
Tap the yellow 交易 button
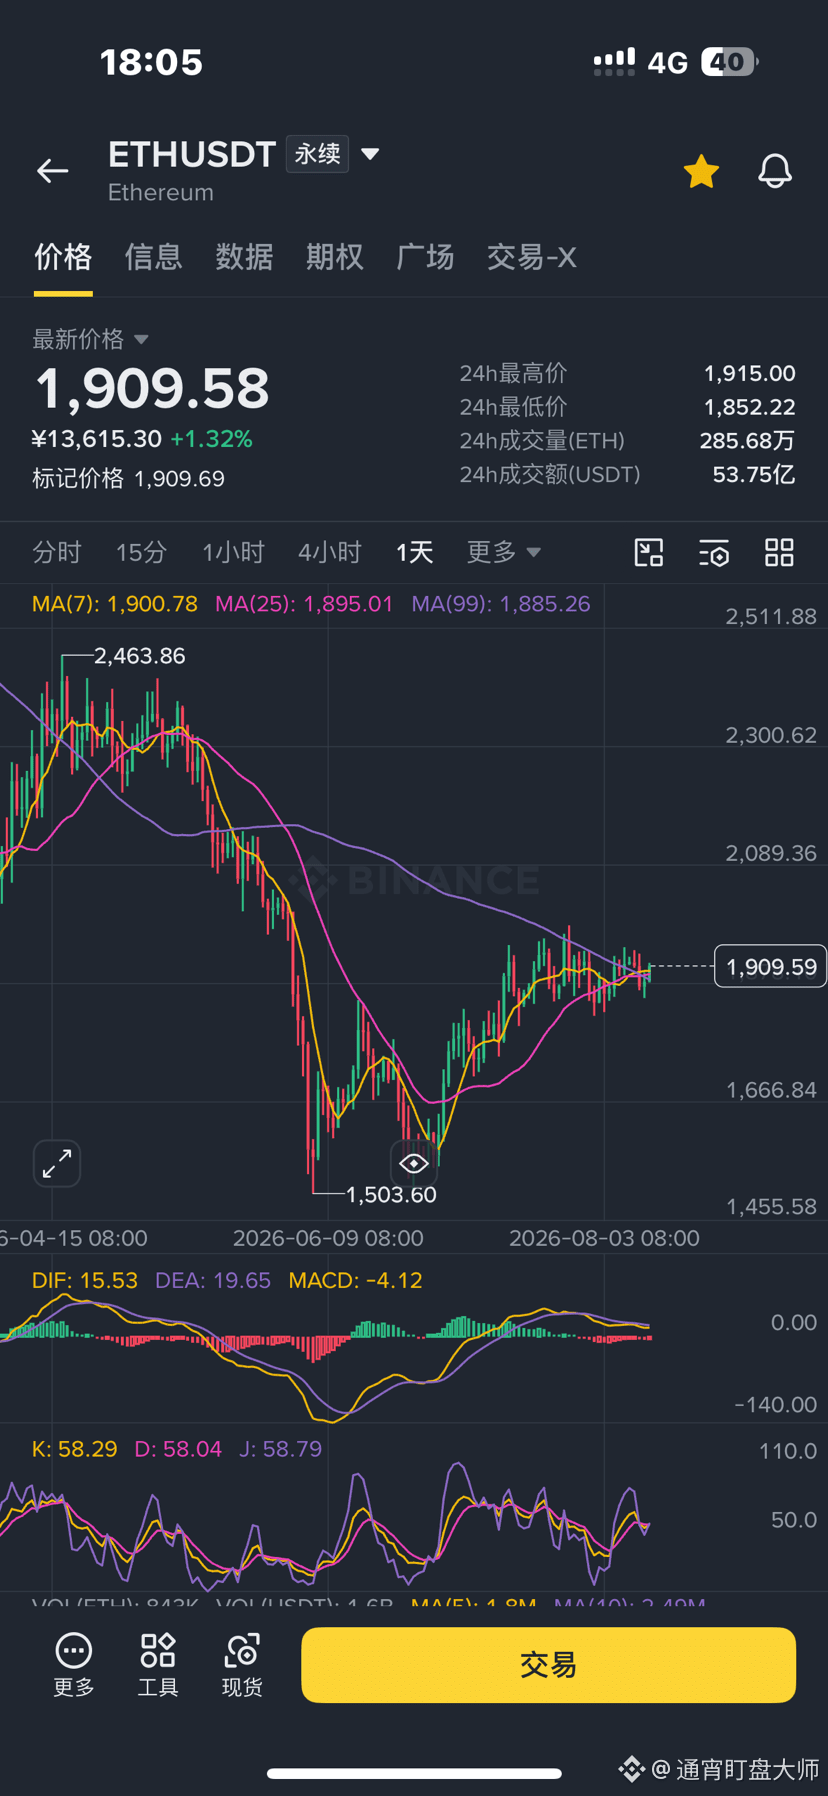point(548,1665)
